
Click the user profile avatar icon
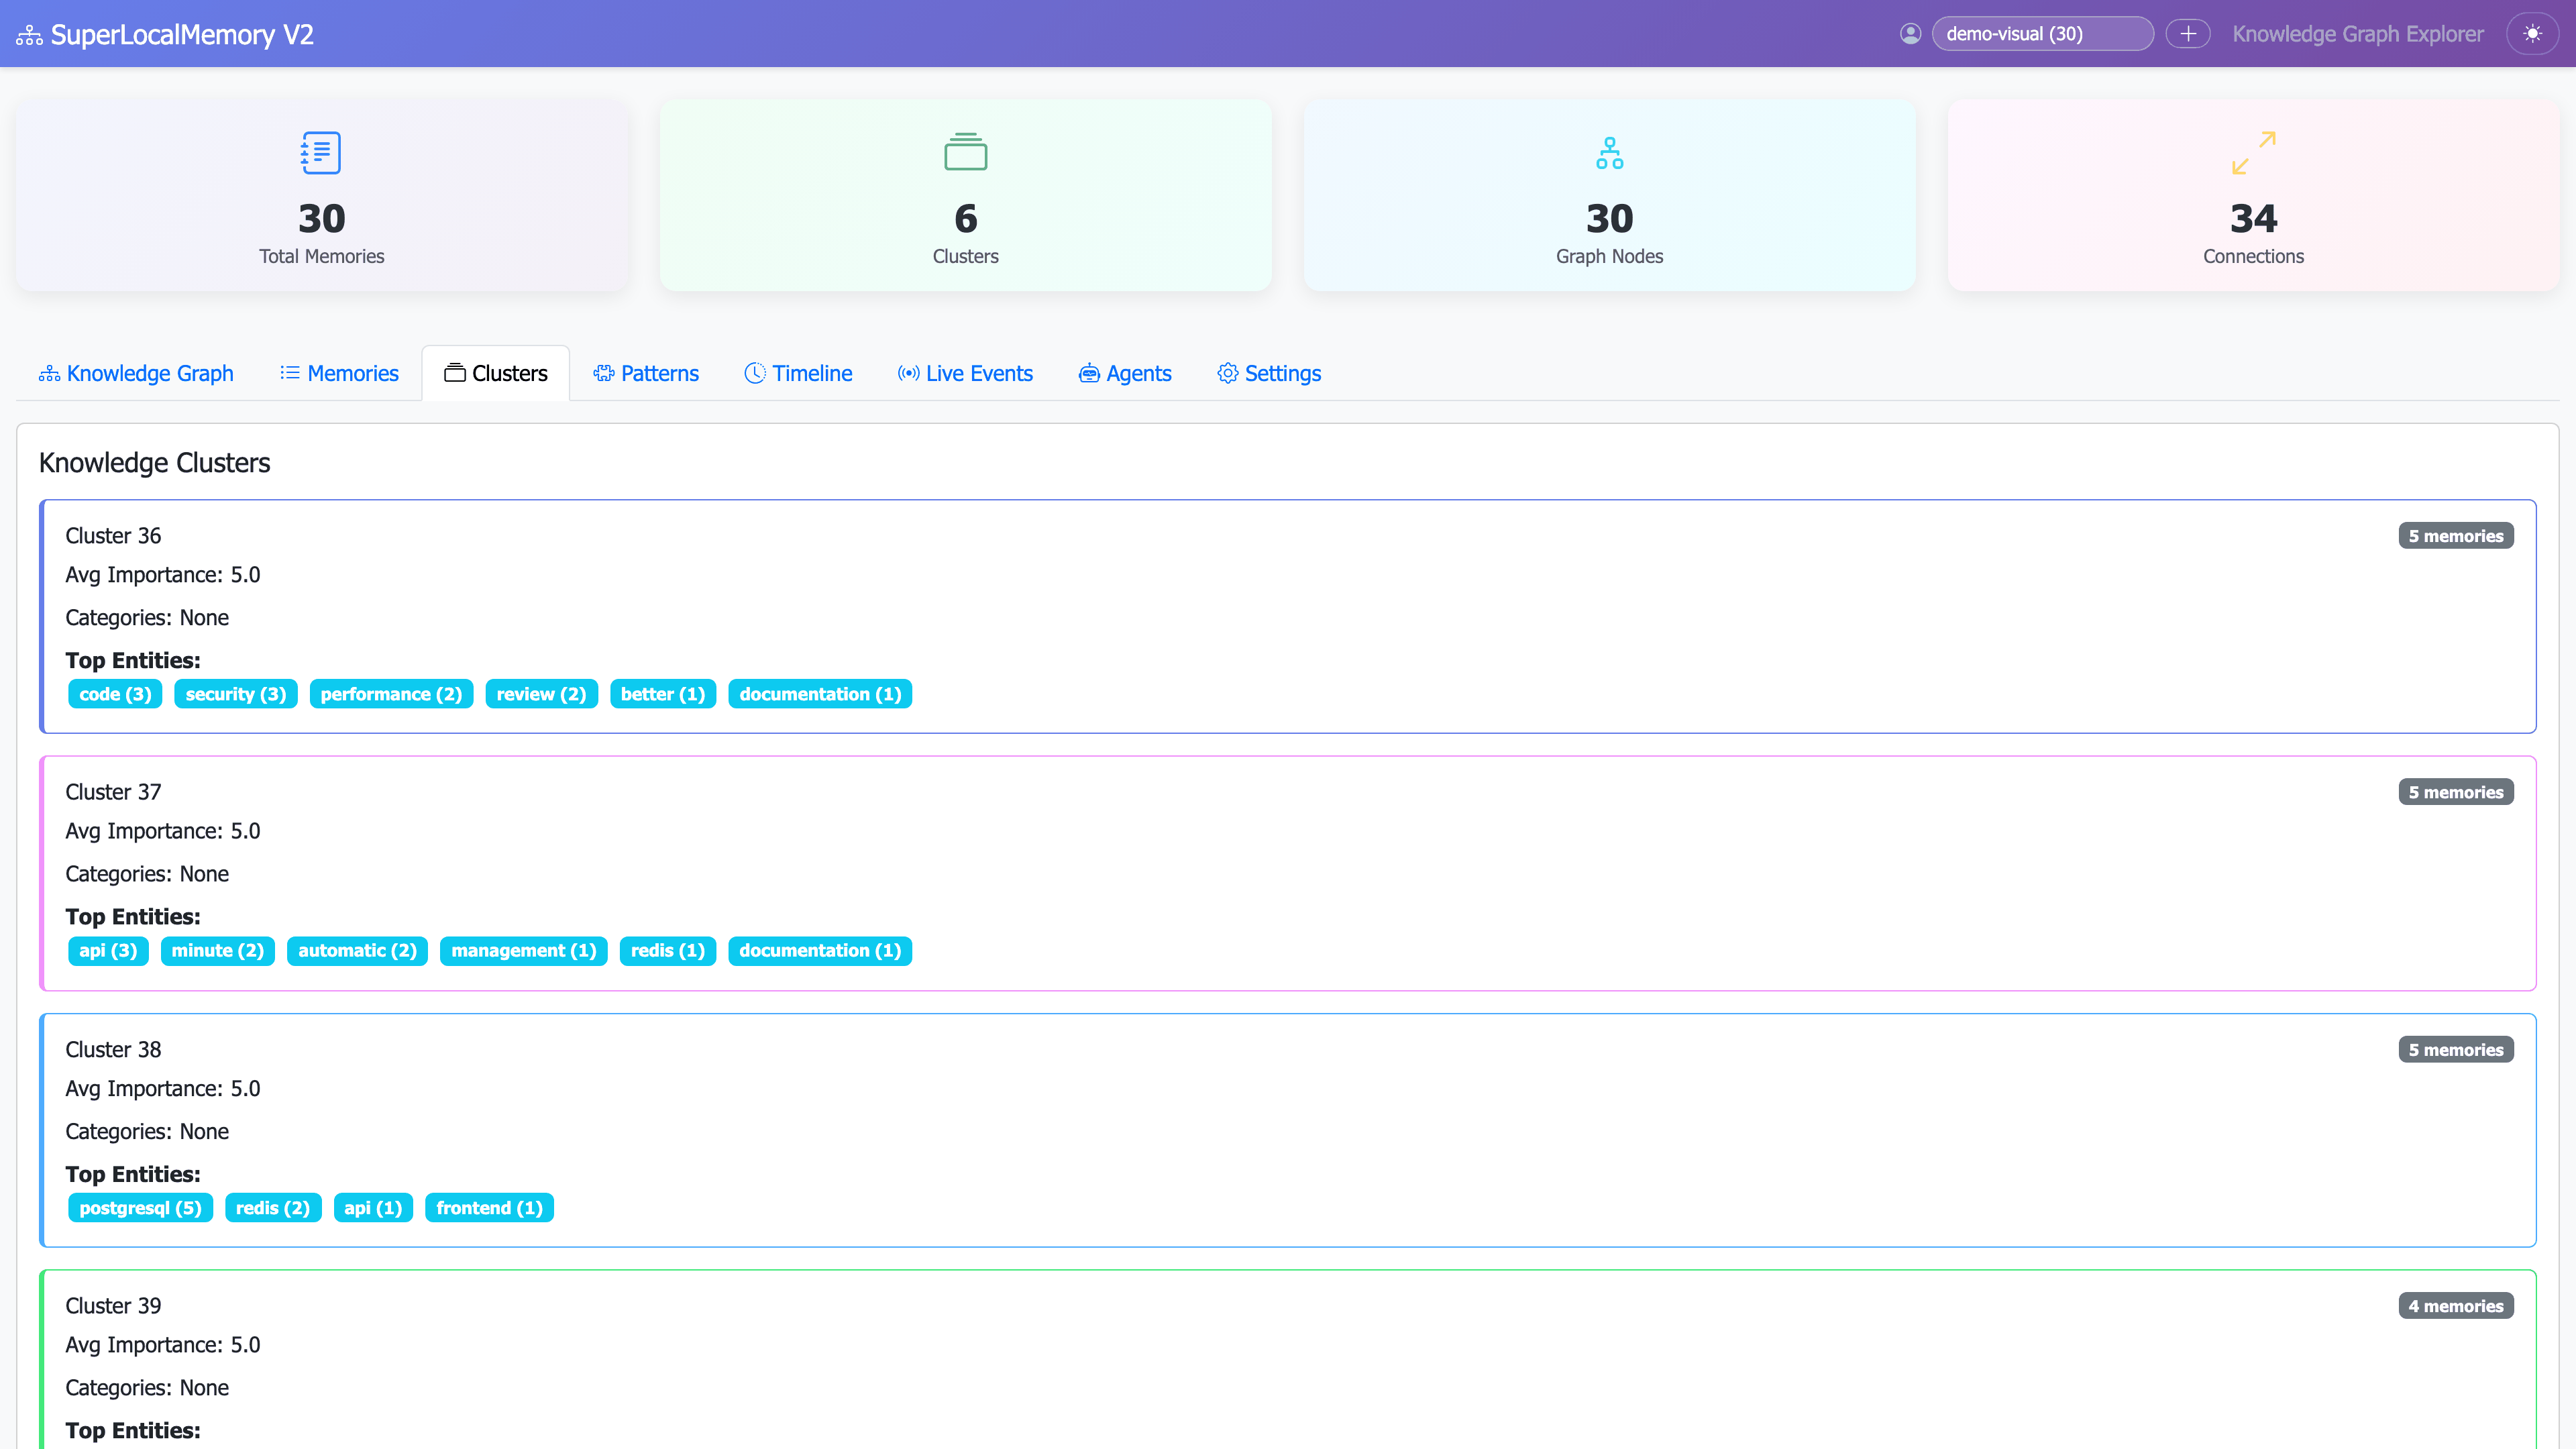tap(1910, 34)
